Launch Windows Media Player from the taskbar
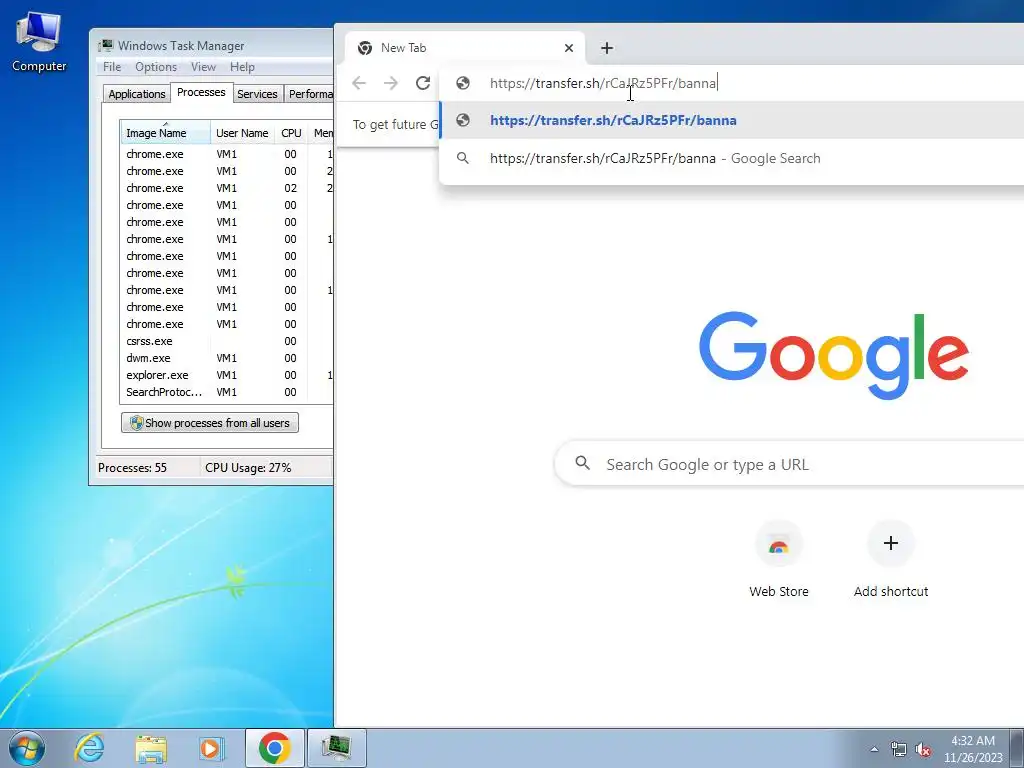The image size is (1024, 768). pos(212,748)
